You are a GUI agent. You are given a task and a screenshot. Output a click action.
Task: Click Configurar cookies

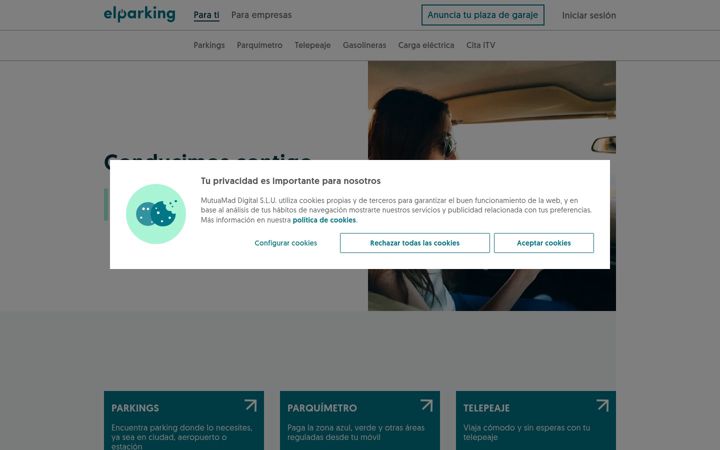point(286,243)
